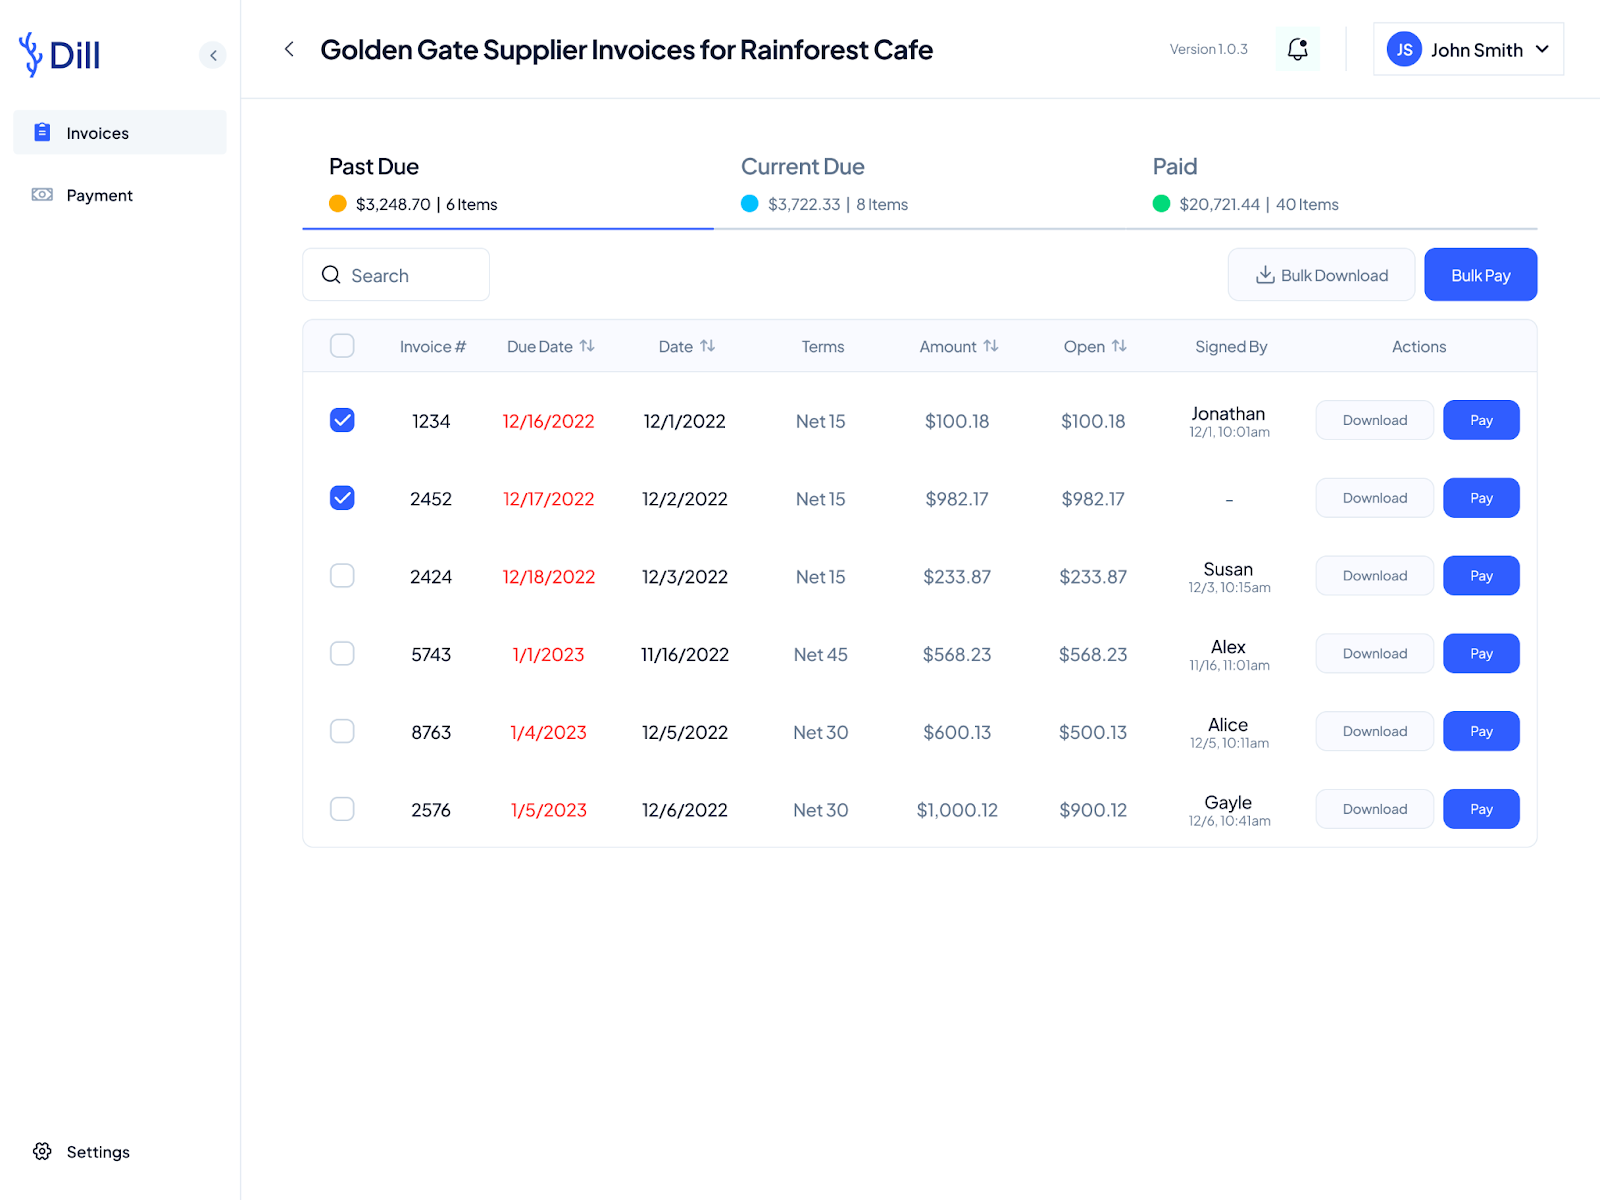Download invoice 2576
Image resolution: width=1600 pixels, height=1200 pixels.
click(x=1374, y=809)
